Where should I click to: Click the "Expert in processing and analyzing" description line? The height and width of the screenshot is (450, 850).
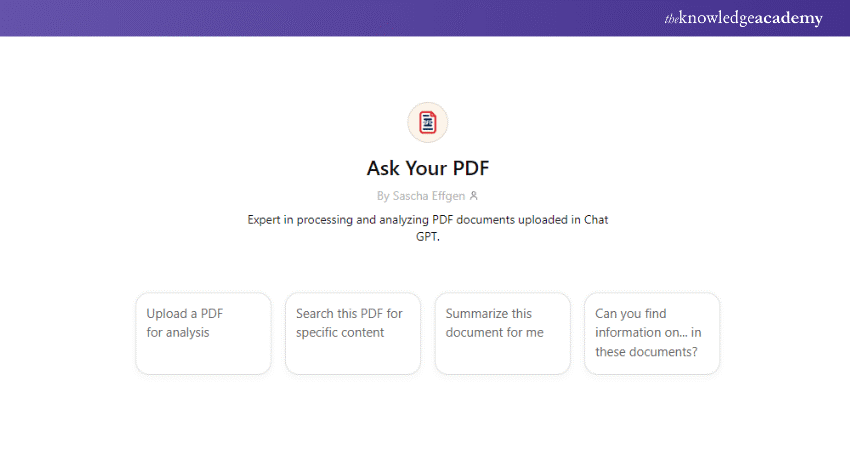428,220
